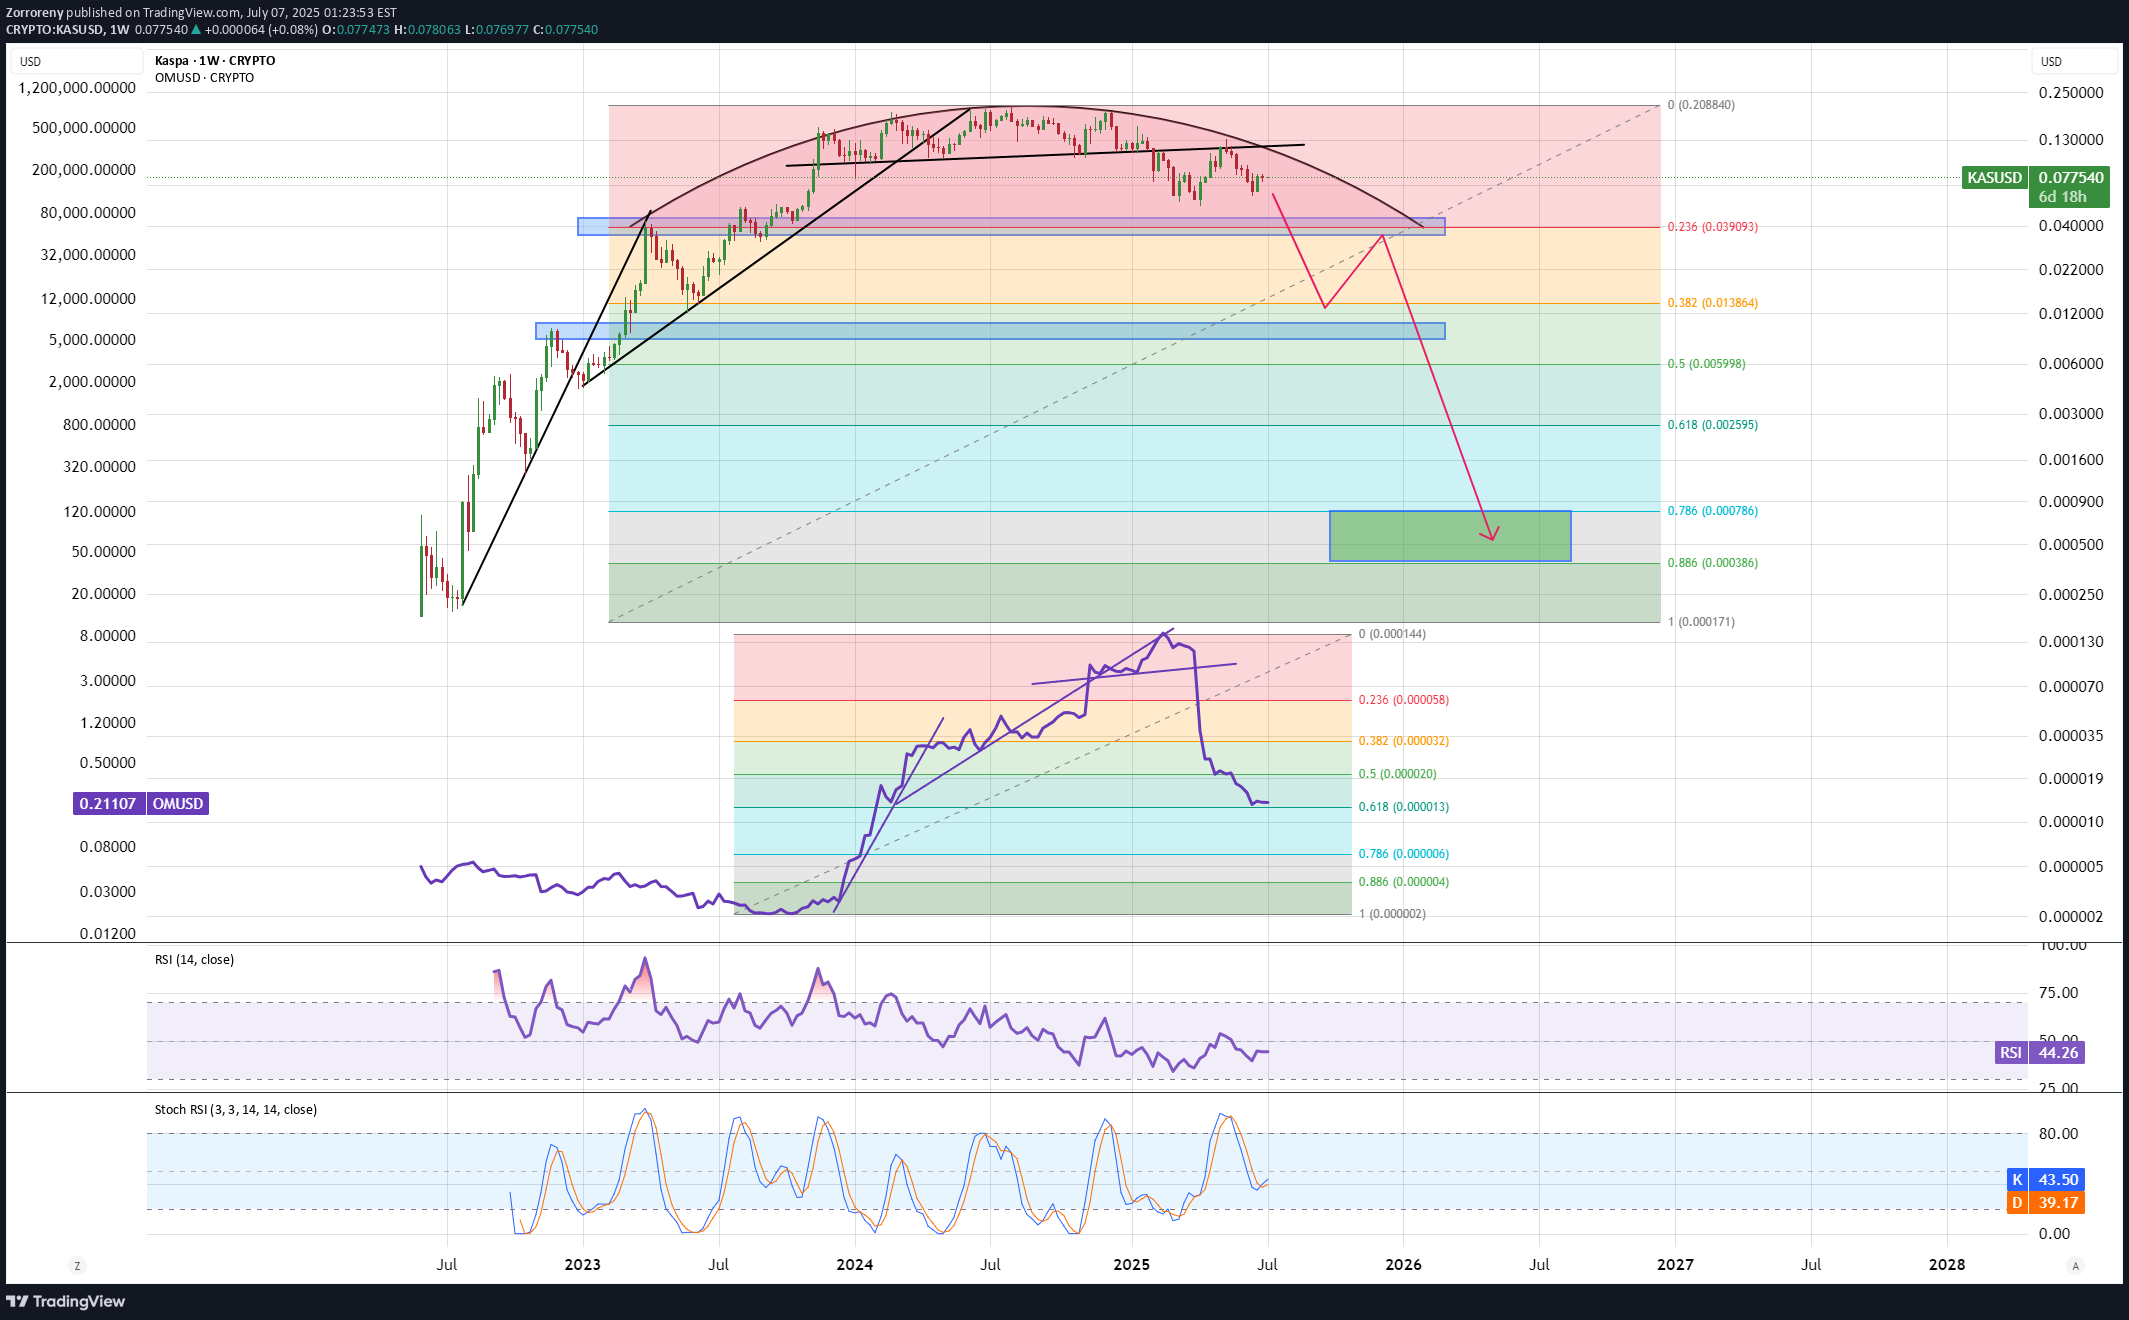Viewport: 2129px width, 1320px height.
Task: Select the 'RSI (14, close)' indicator legend
Action: point(194,960)
